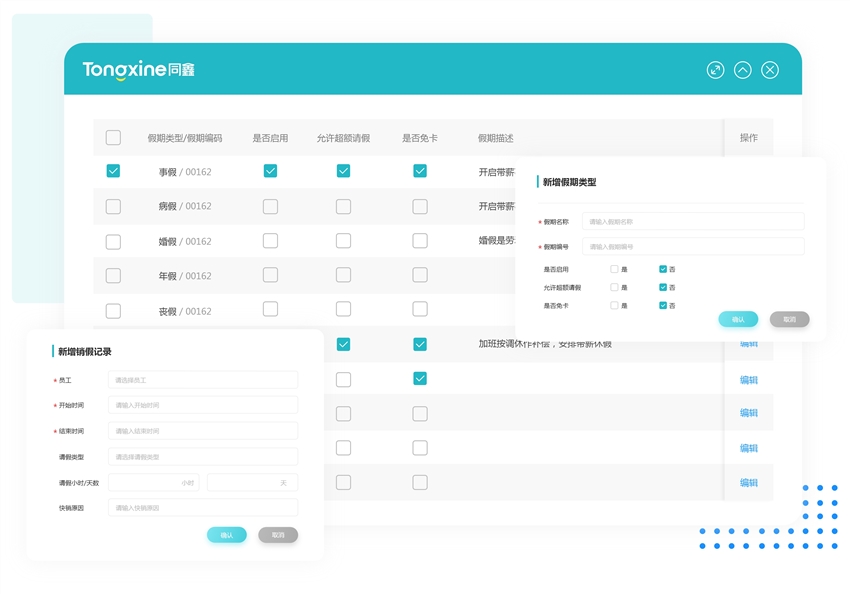Viewport: 850px width, 594px height.
Task: Toggle the select-all checkbox in table header
Action: click(x=113, y=137)
